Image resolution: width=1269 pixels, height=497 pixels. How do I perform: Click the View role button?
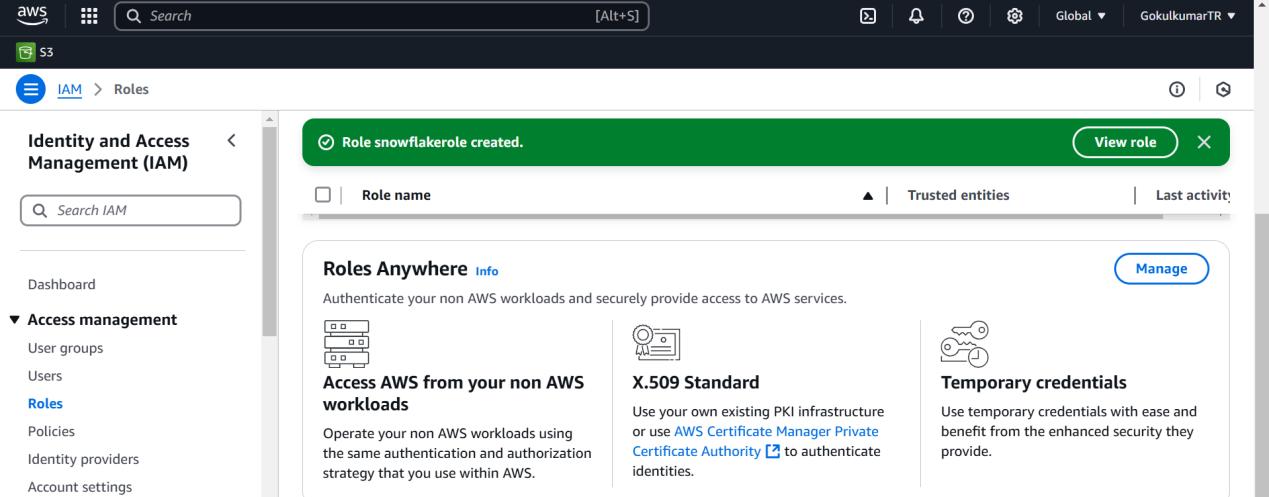pos(1125,142)
